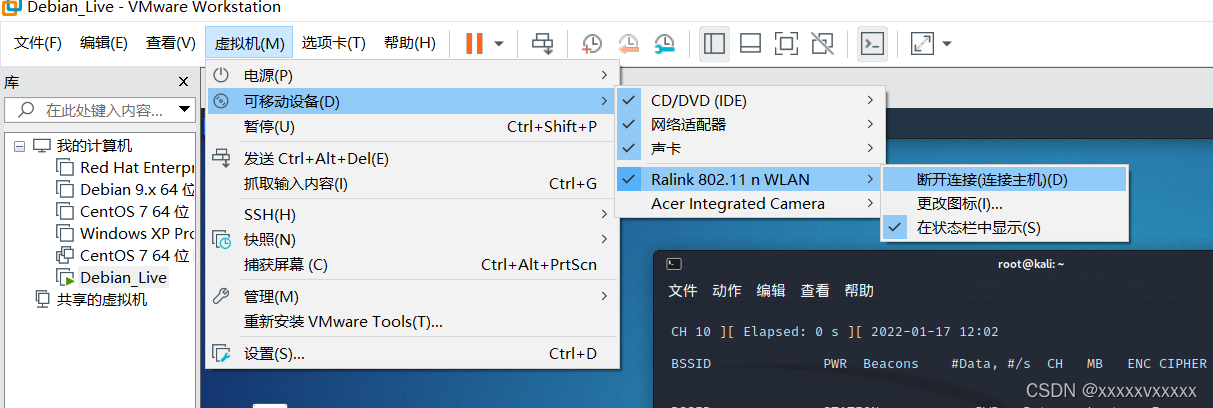
Task: Click the wrench icon beside 管理(M)
Action: [x=222, y=296]
